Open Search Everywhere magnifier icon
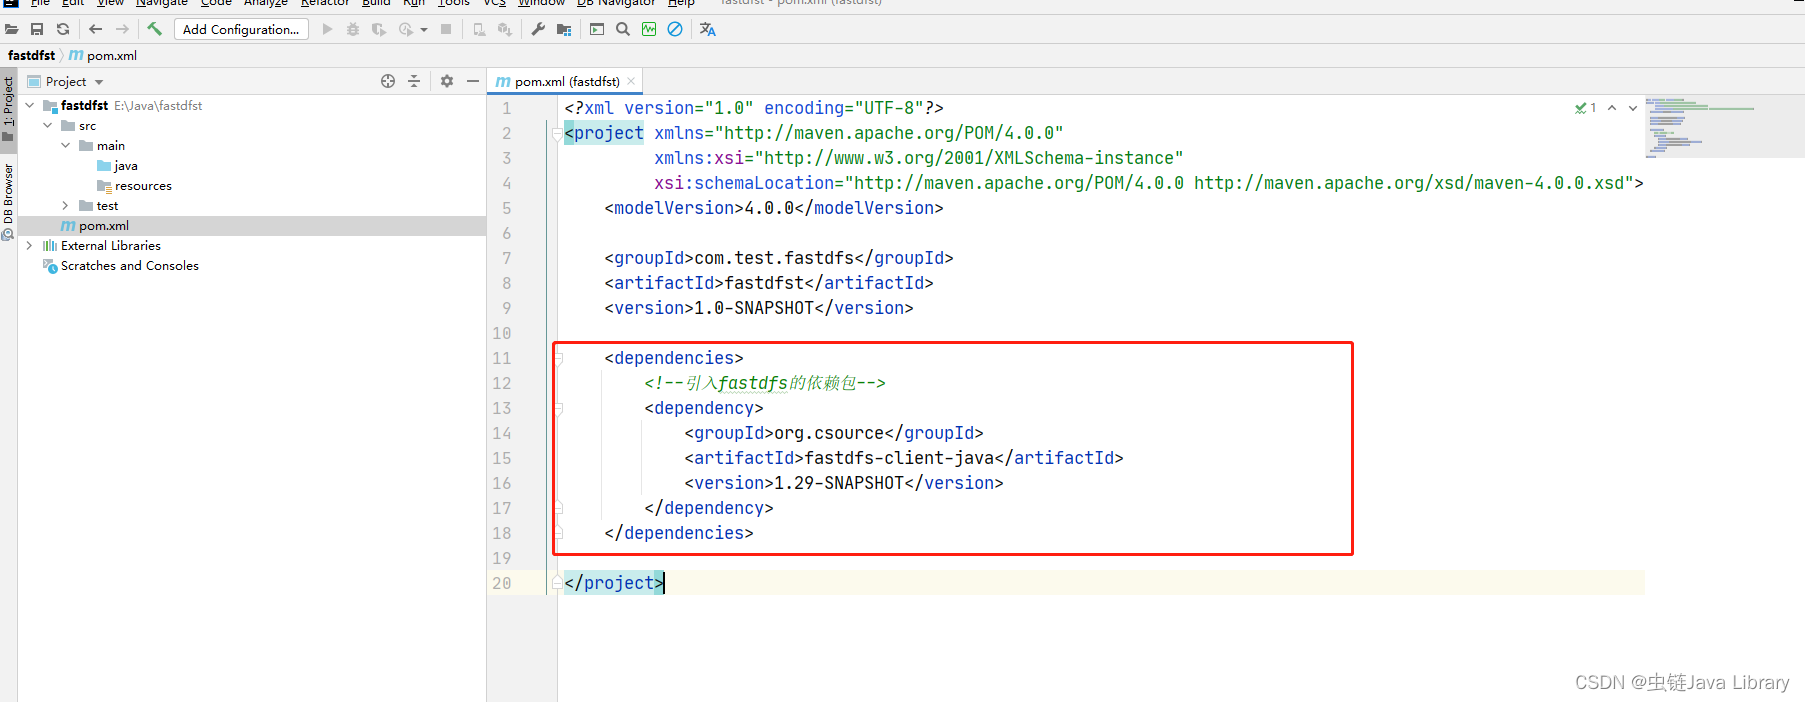The image size is (1805, 702). pos(623,29)
